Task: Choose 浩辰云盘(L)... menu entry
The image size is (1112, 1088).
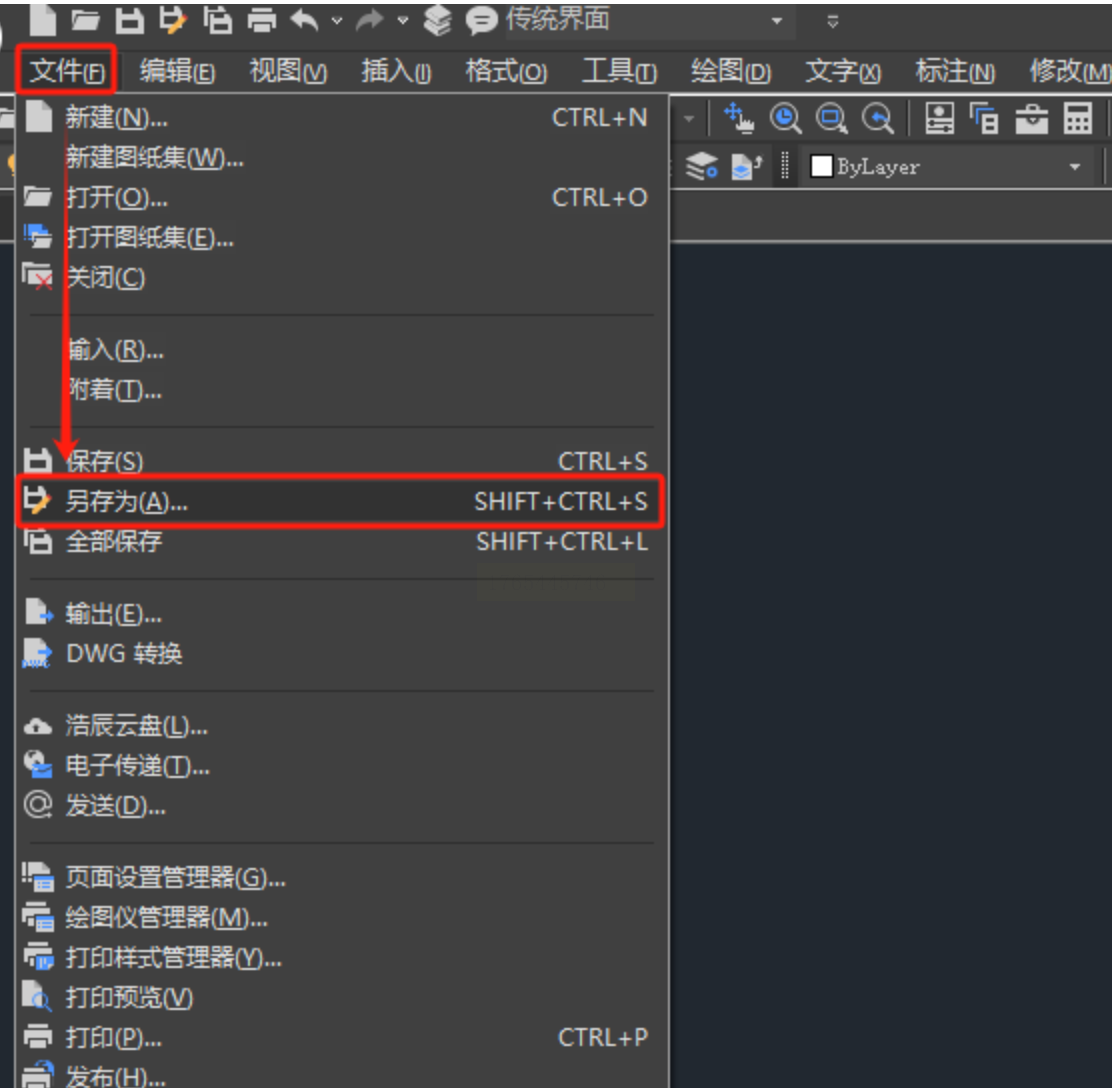Action: 342,726
